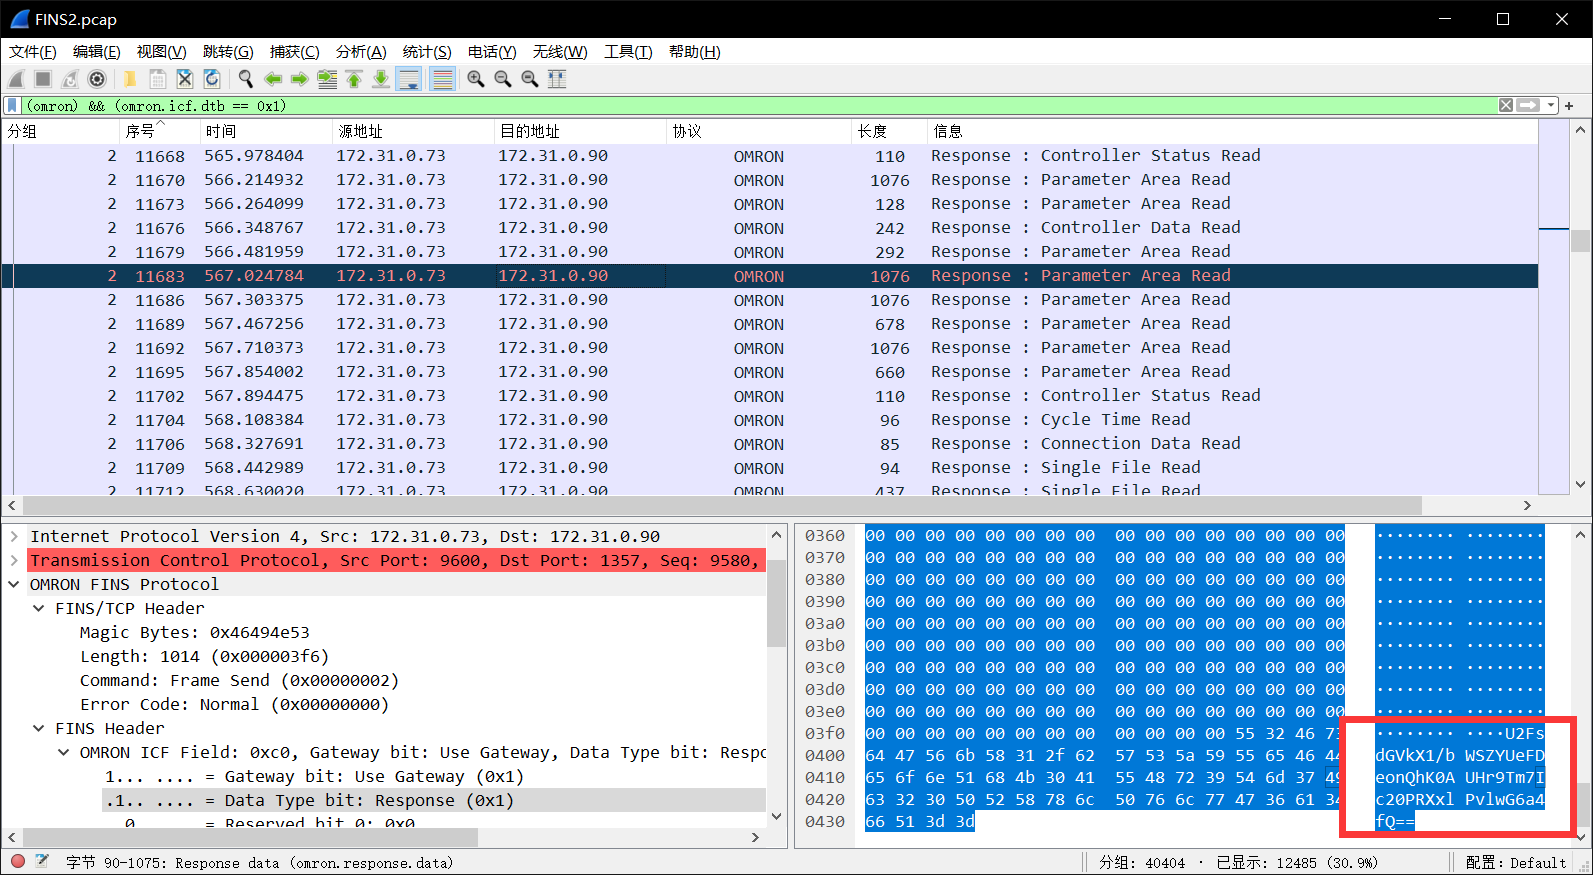Collapse OMRON FINS Protocol node
The height and width of the screenshot is (875, 1593).
pyautogui.click(x=14, y=584)
